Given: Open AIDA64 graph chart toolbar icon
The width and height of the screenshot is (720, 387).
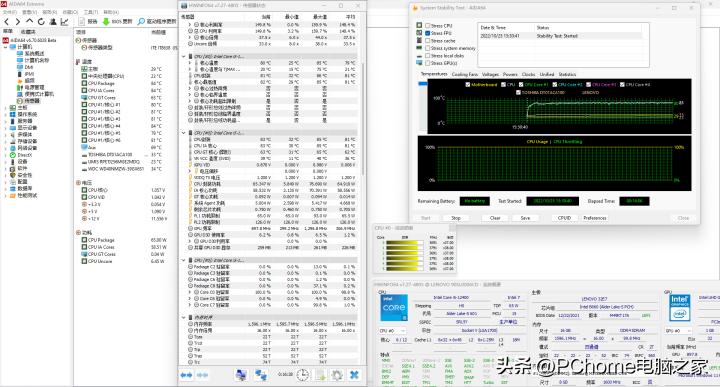Looking at the screenshot, I should pyautogui.click(x=65, y=22).
